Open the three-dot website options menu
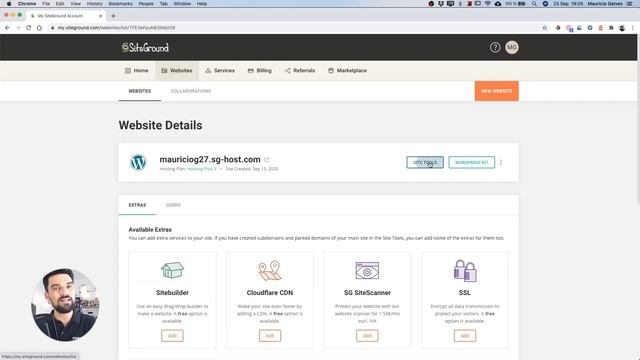Image resolution: width=640 pixels, height=360 pixels. (x=501, y=162)
